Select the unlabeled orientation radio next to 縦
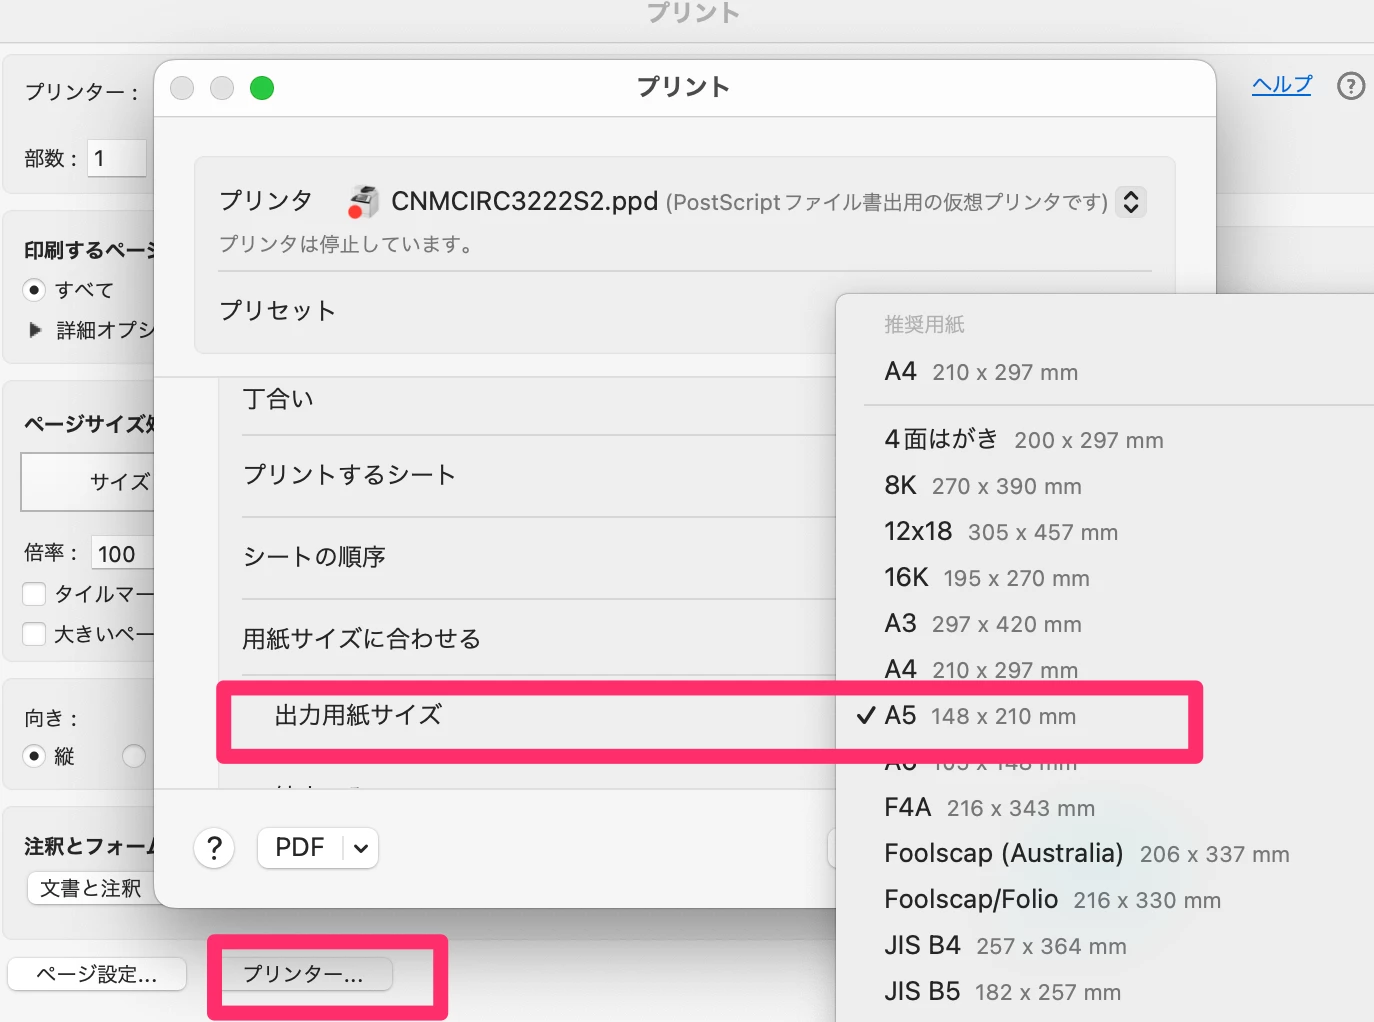The height and width of the screenshot is (1022, 1374). (x=134, y=756)
